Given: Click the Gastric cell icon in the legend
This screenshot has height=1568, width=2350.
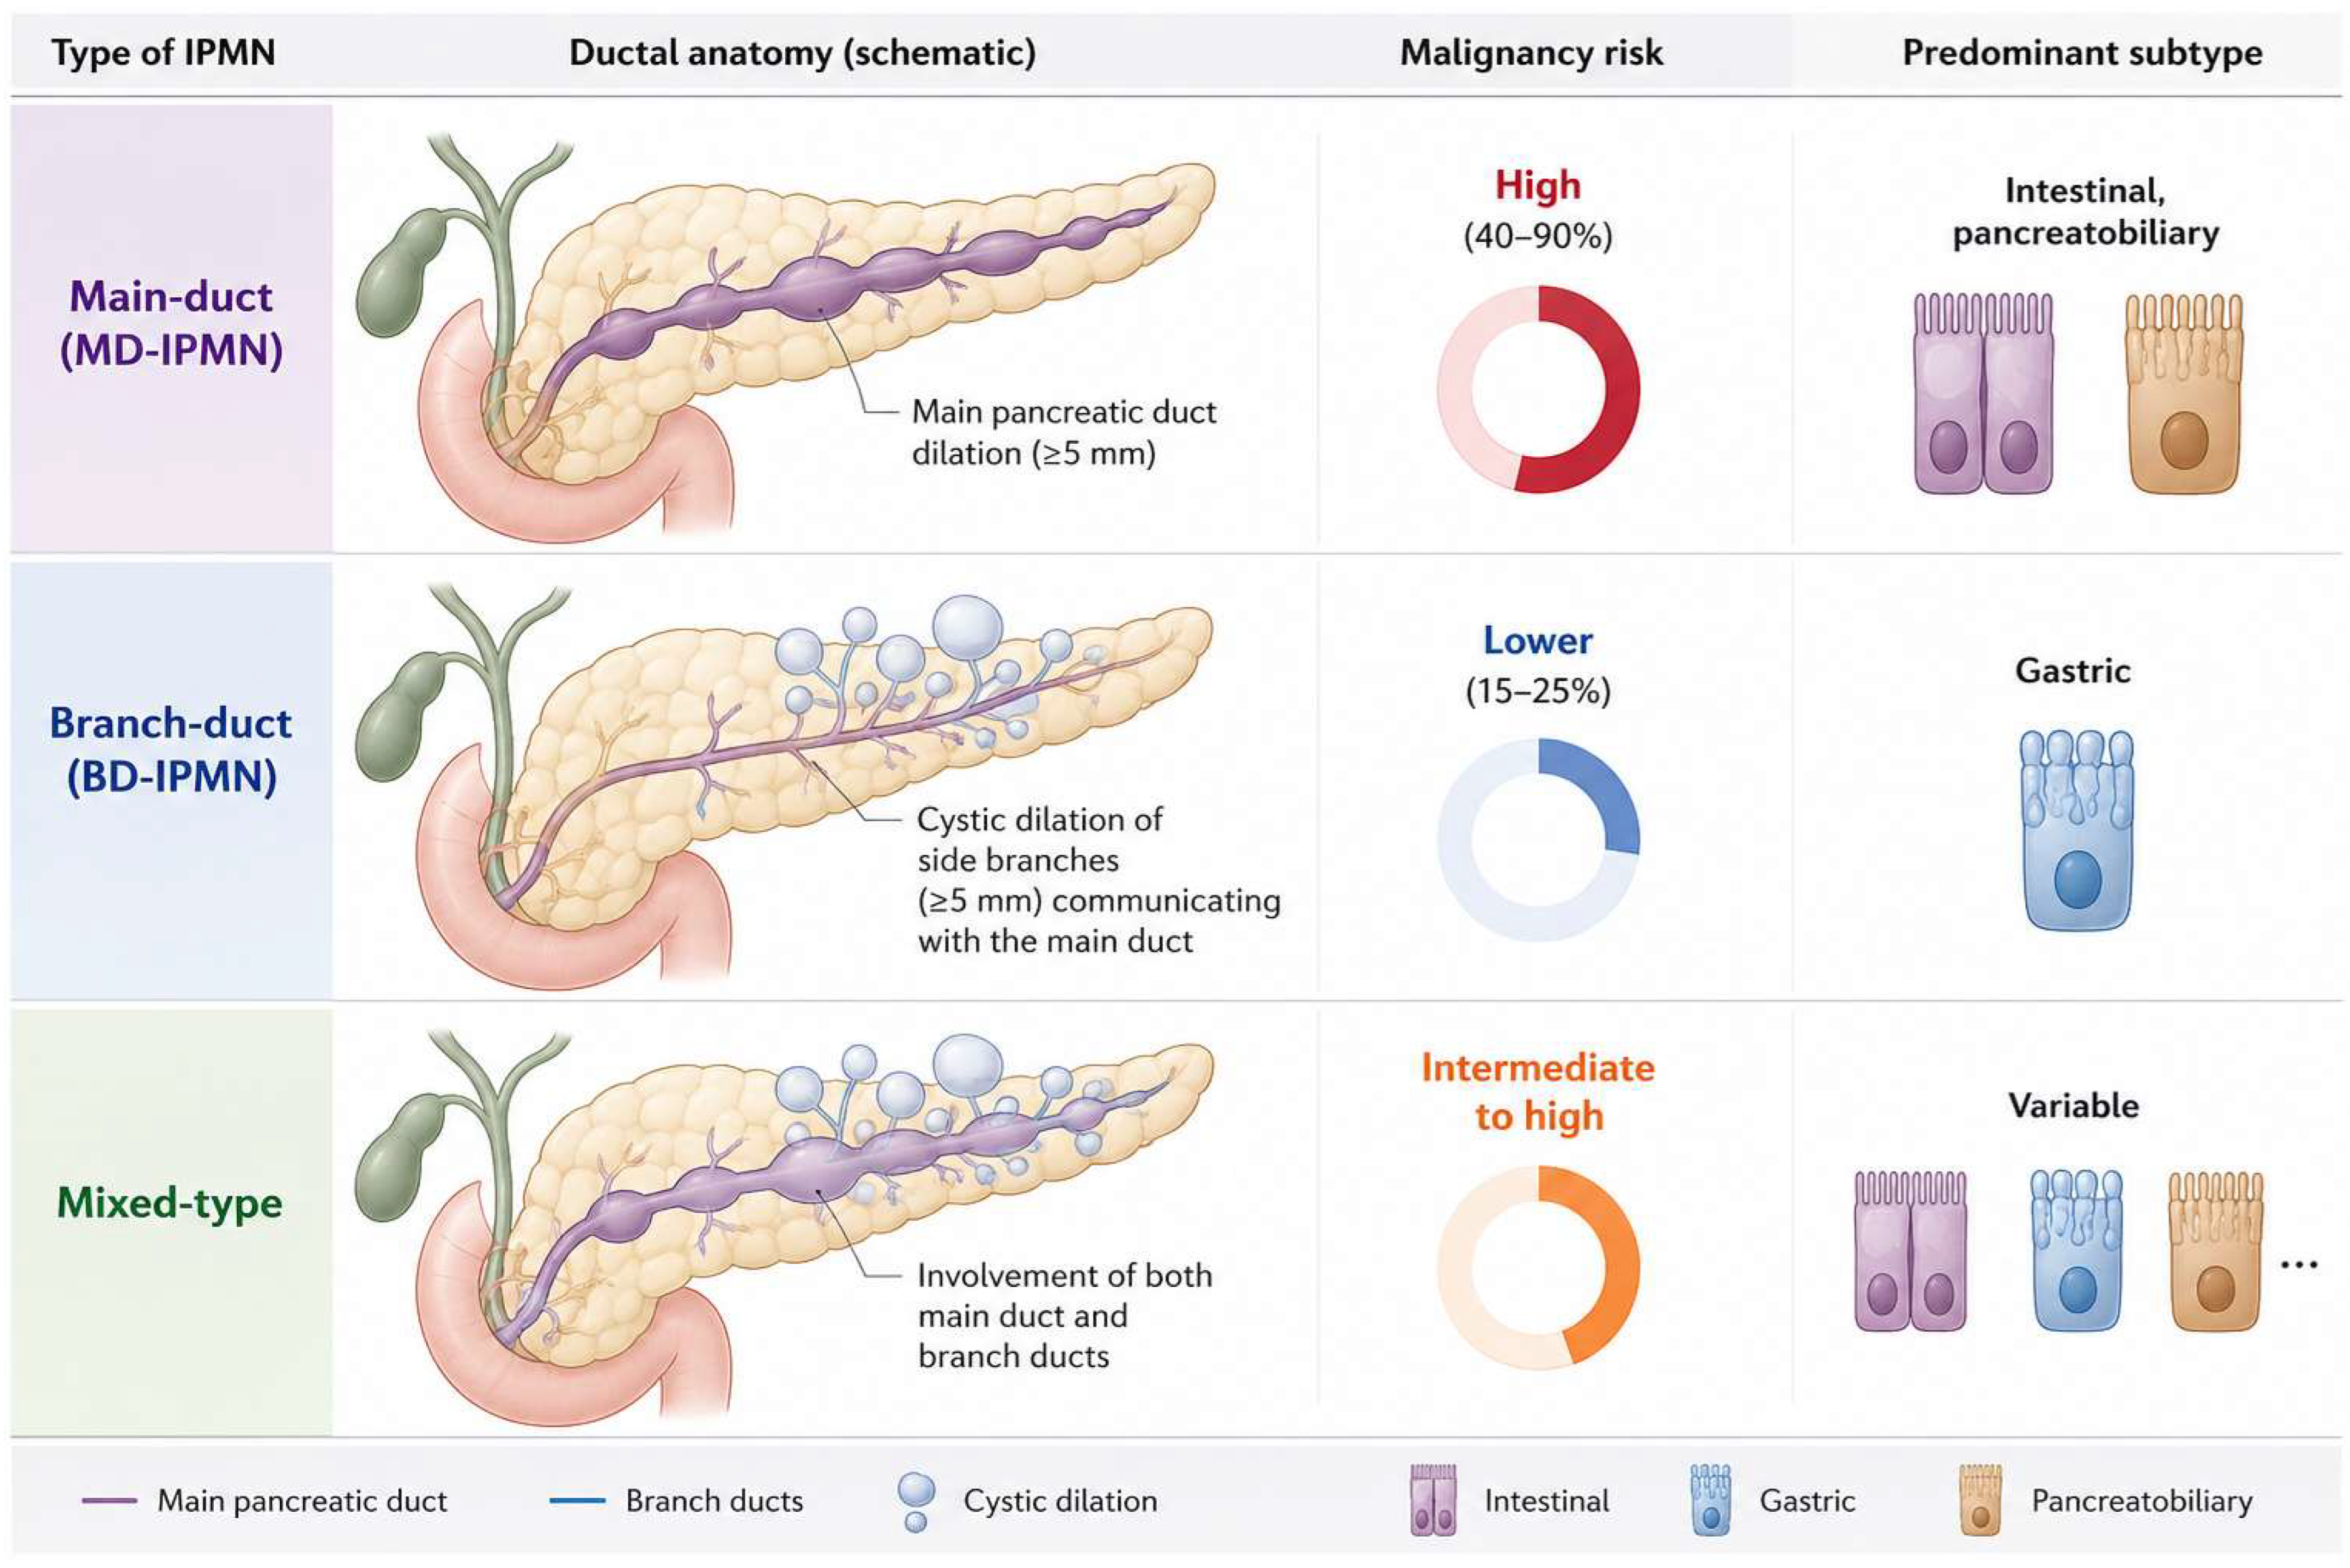Looking at the screenshot, I should point(1710,1499).
